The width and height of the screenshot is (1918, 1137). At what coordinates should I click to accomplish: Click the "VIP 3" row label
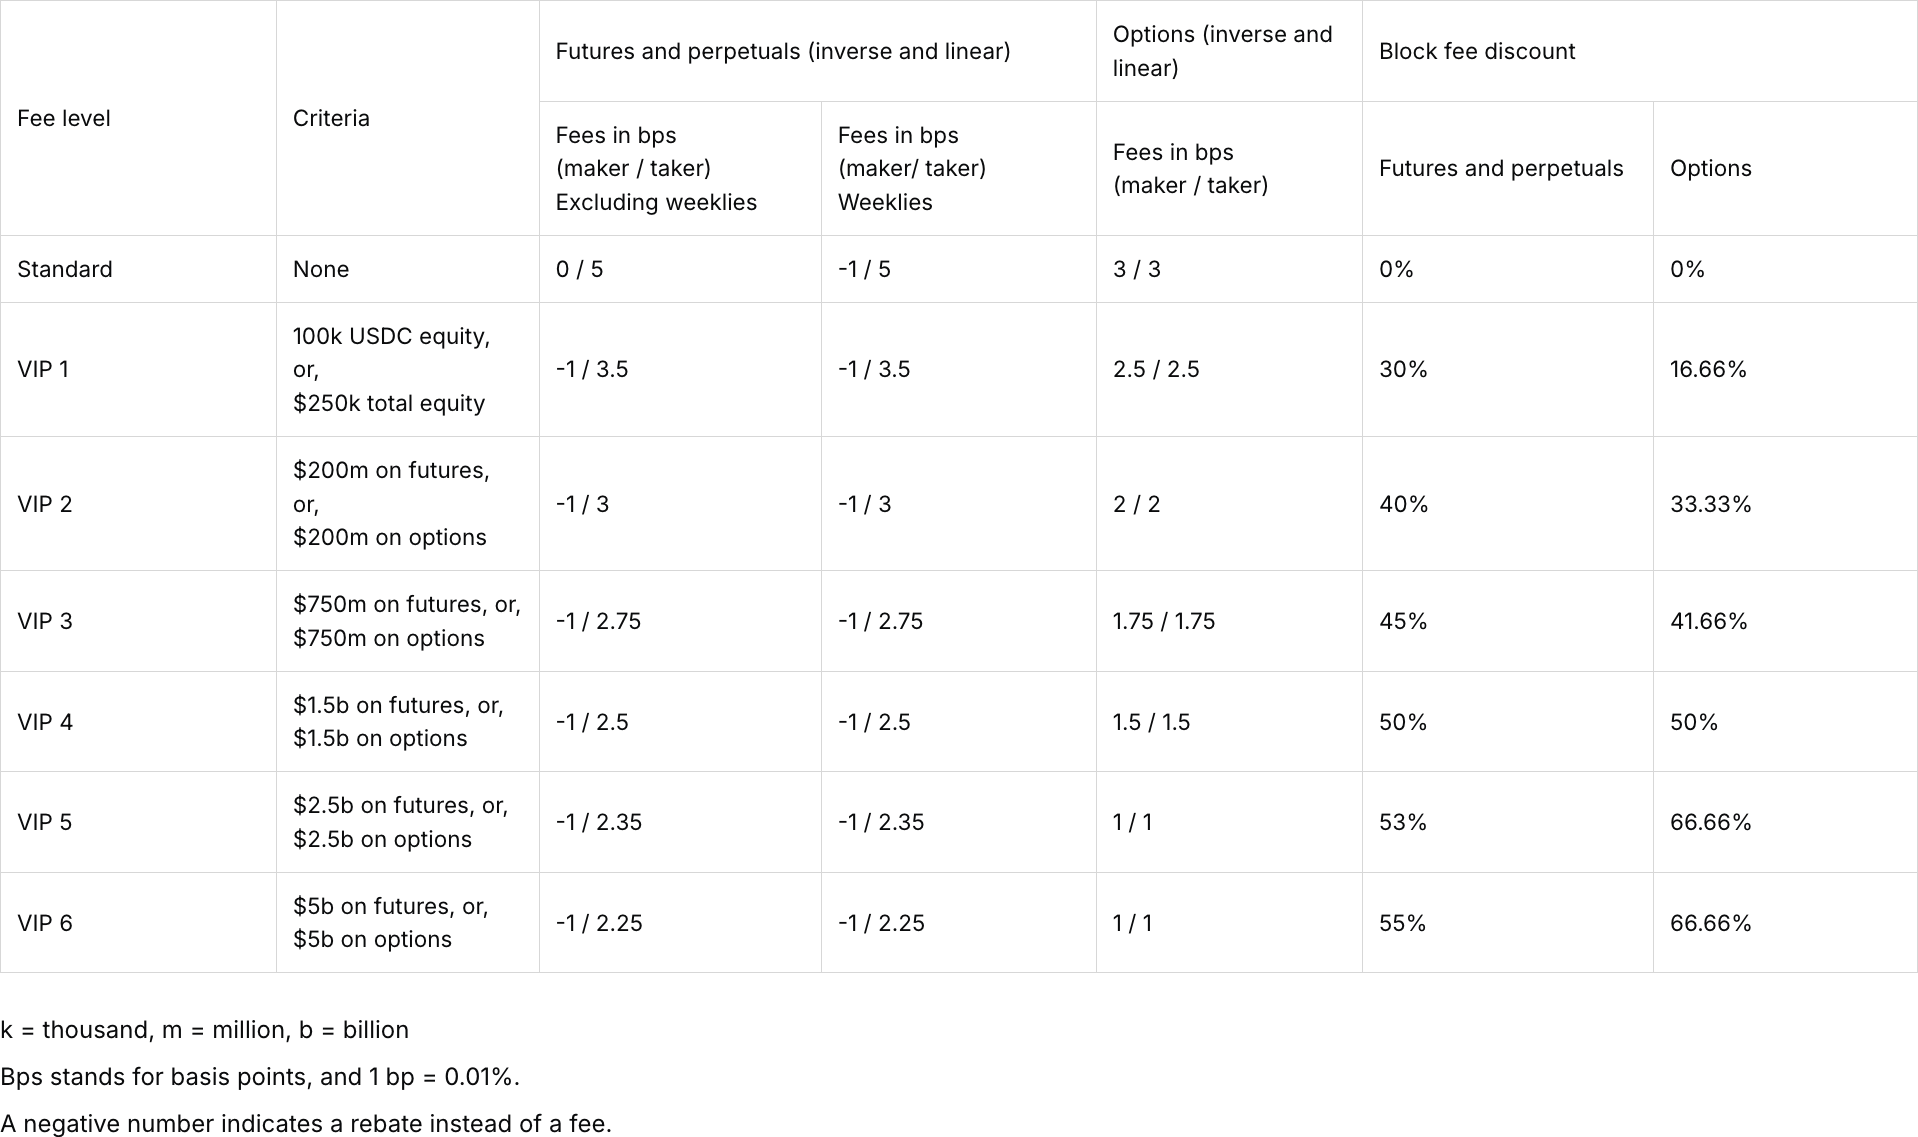click(45, 621)
